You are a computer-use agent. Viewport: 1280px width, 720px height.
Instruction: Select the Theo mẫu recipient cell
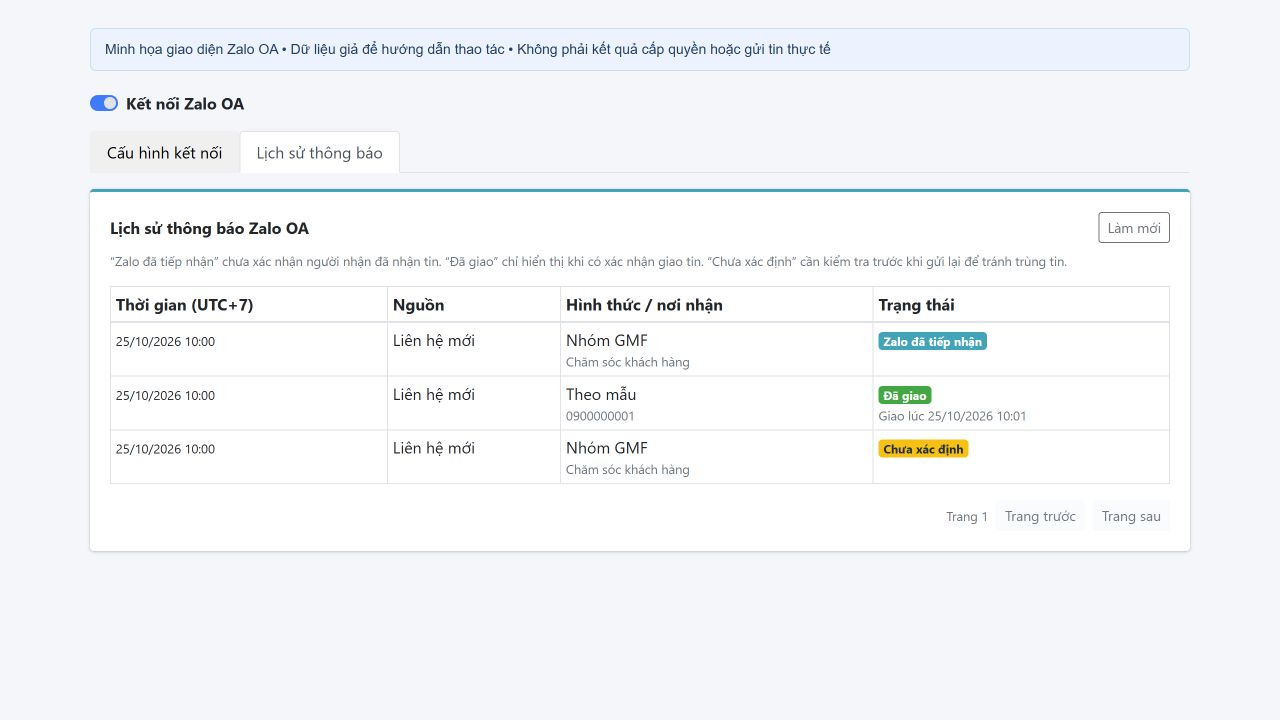pyautogui.click(x=716, y=403)
